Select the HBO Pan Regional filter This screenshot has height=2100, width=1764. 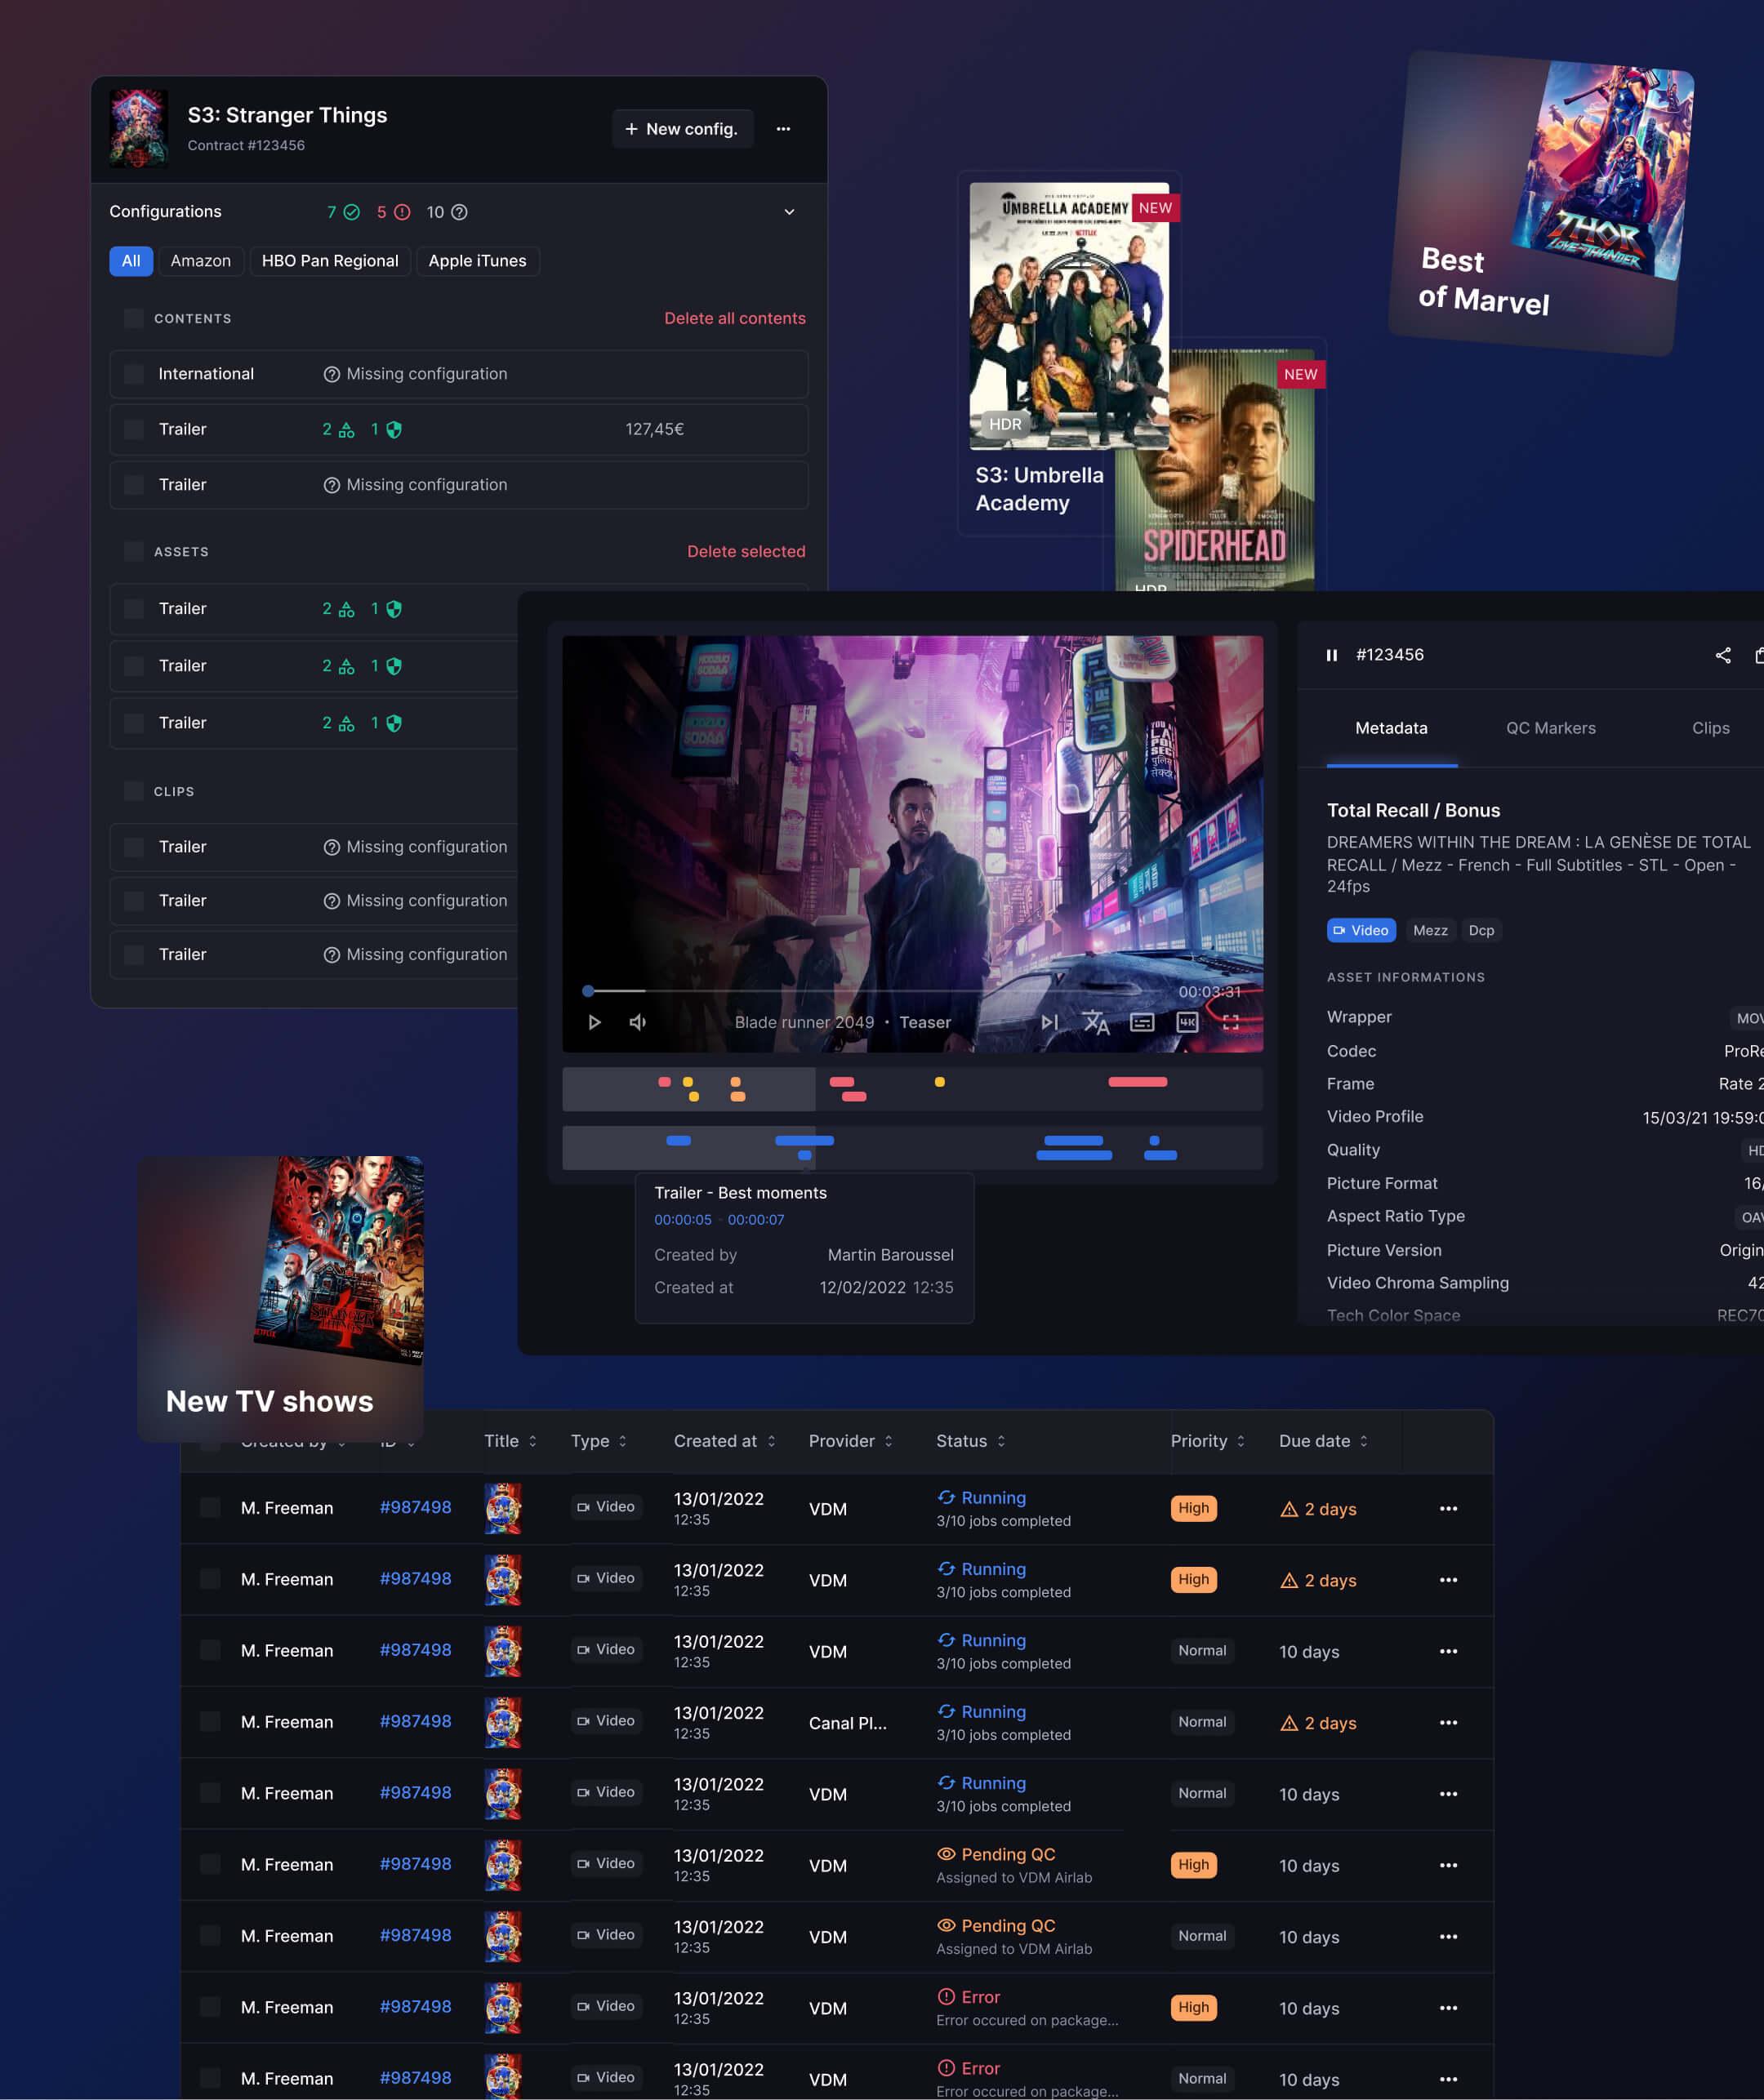pyautogui.click(x=330, y=261)
